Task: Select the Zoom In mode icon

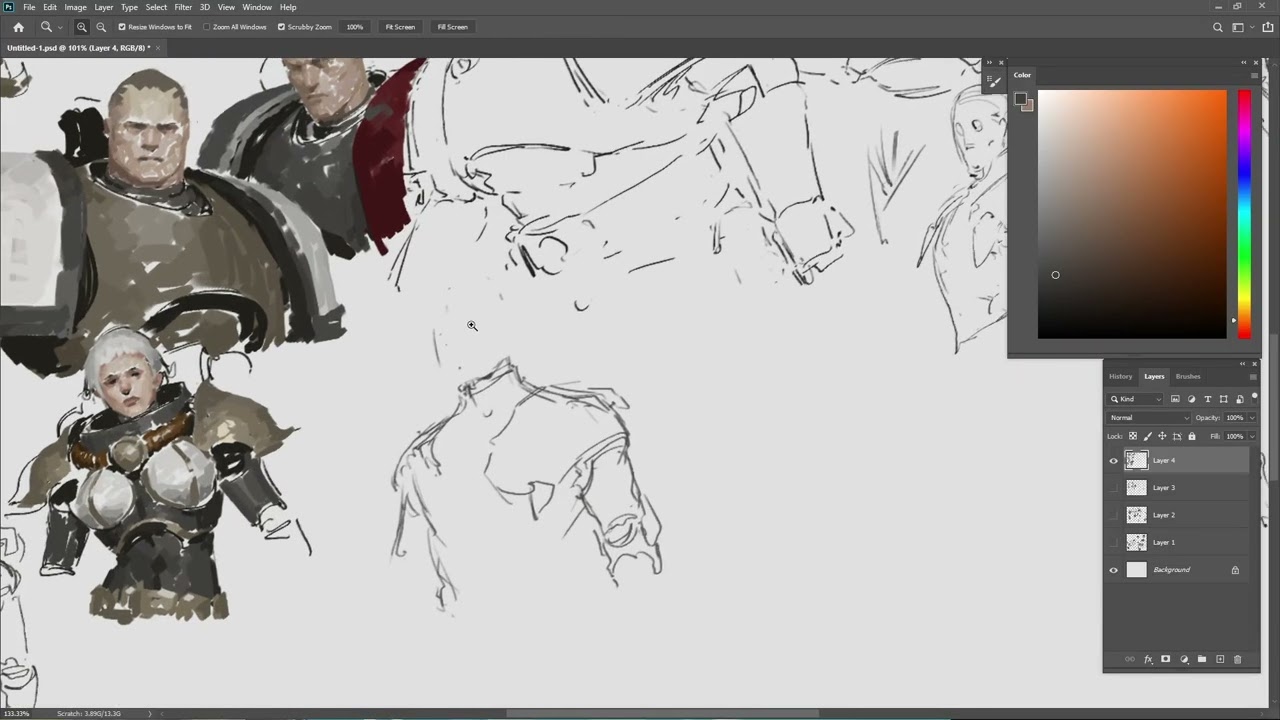Action: pyautogui.click(x=82, y=27)
